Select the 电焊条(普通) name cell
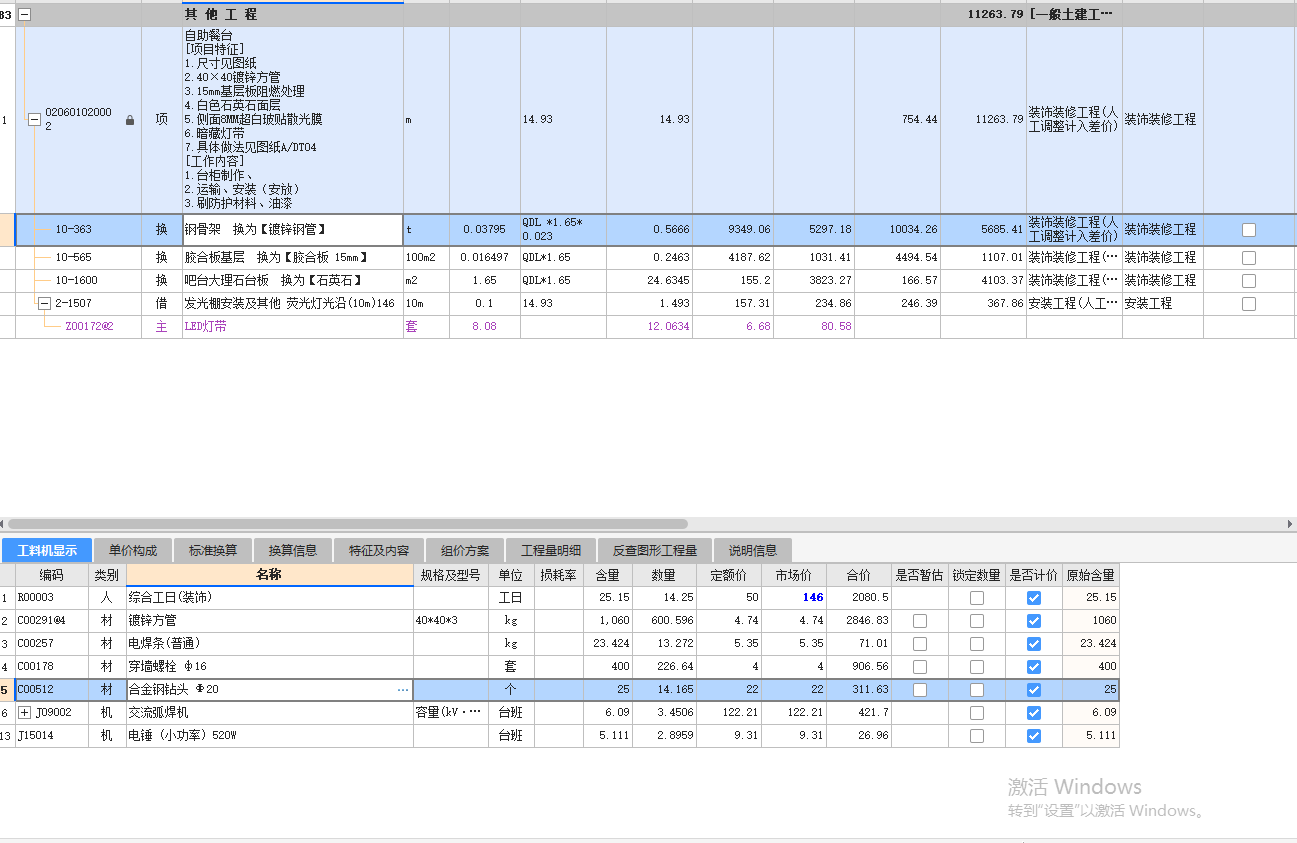The width and height of the screenshot is (1297, 843). 270,644
